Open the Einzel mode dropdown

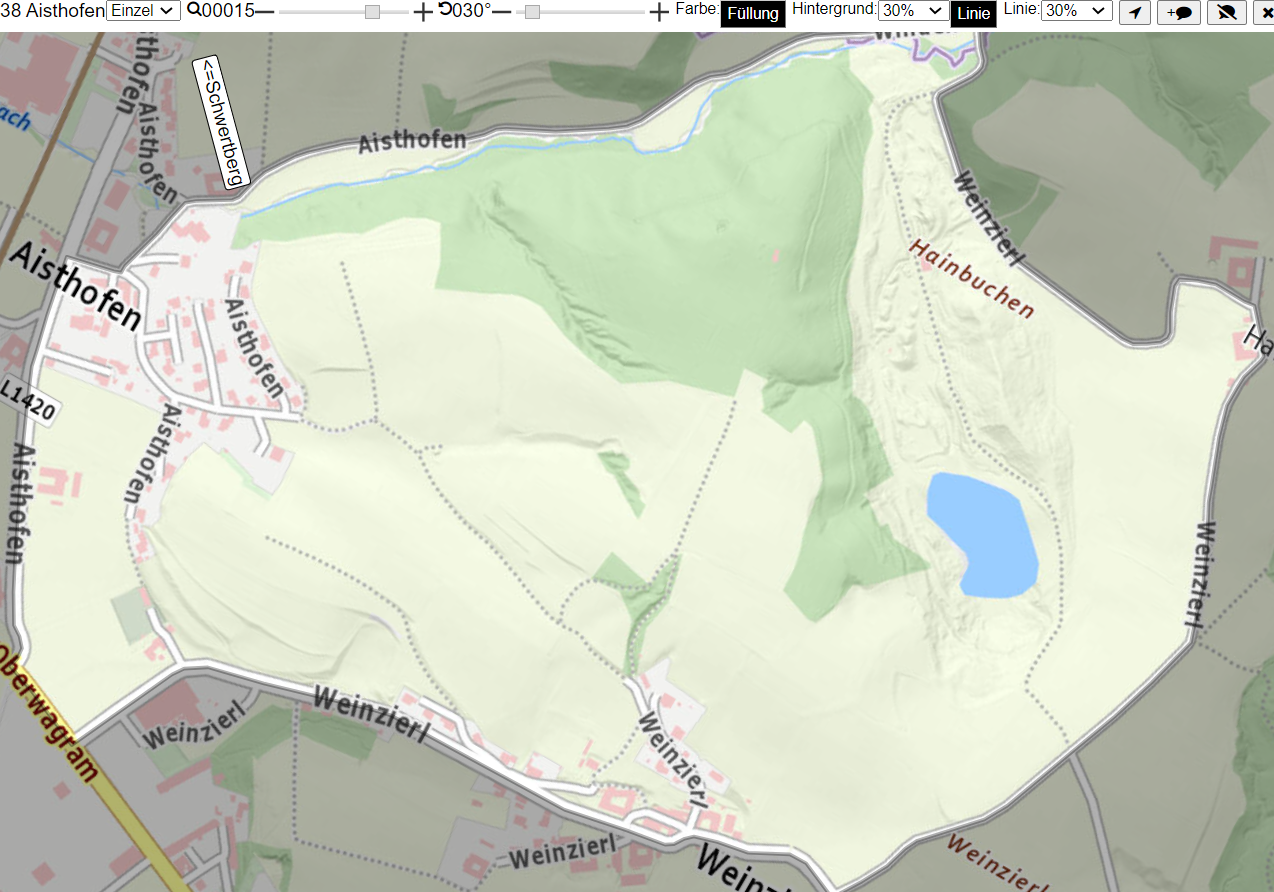click(143, 11)
